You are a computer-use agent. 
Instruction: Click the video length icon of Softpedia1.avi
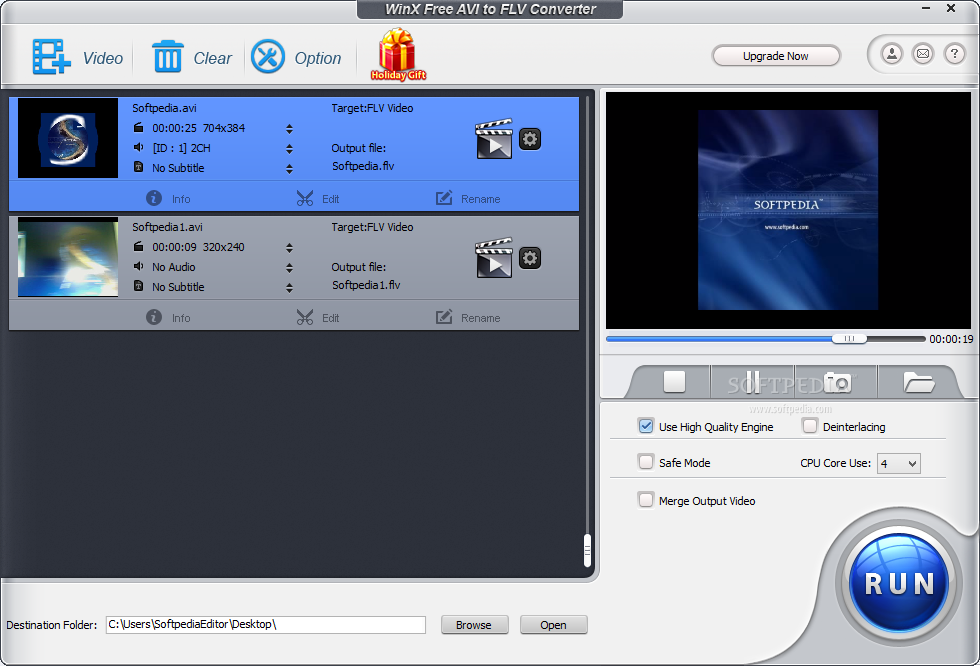pos(139,247)
